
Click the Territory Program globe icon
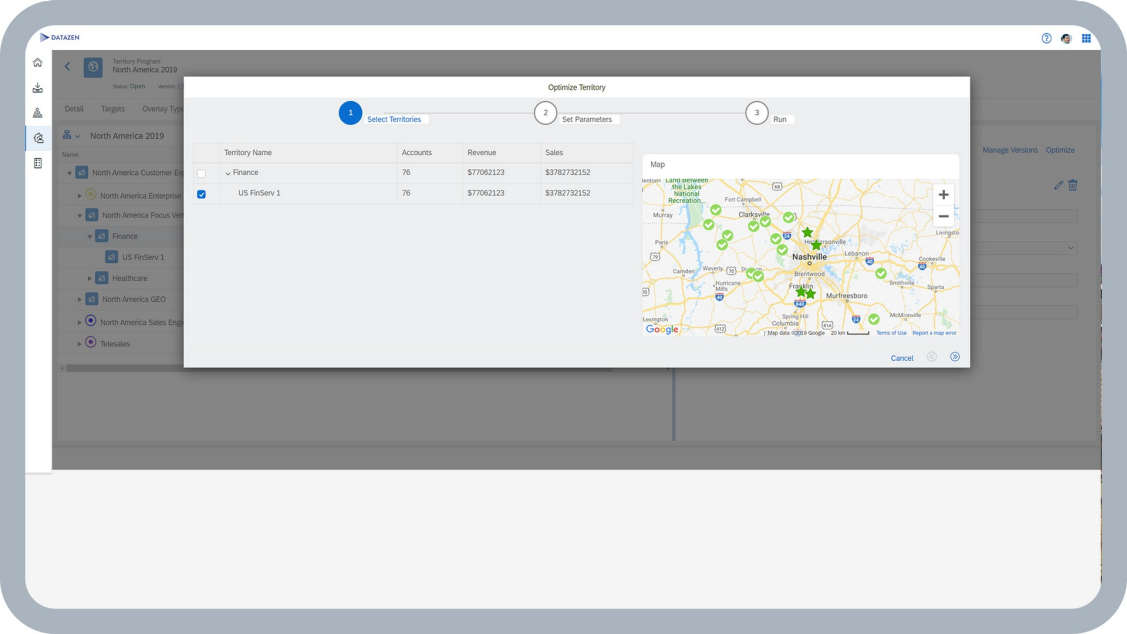tap(93, 67)
